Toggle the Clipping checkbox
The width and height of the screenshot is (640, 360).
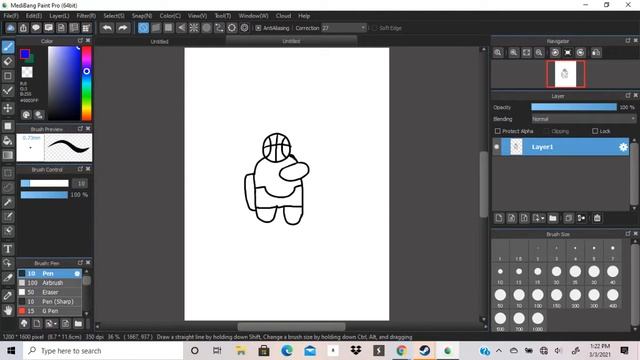pos(547,131)
